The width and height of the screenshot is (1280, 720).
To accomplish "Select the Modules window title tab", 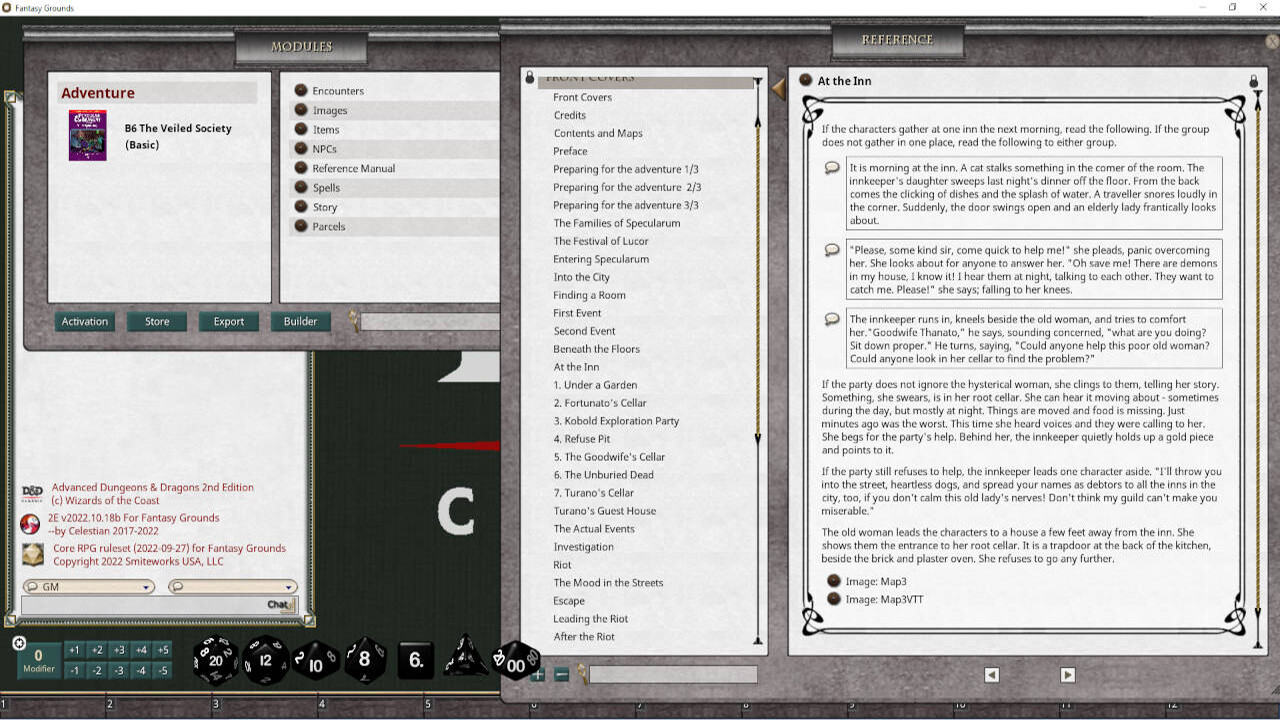I will click(x=302, y=47).
